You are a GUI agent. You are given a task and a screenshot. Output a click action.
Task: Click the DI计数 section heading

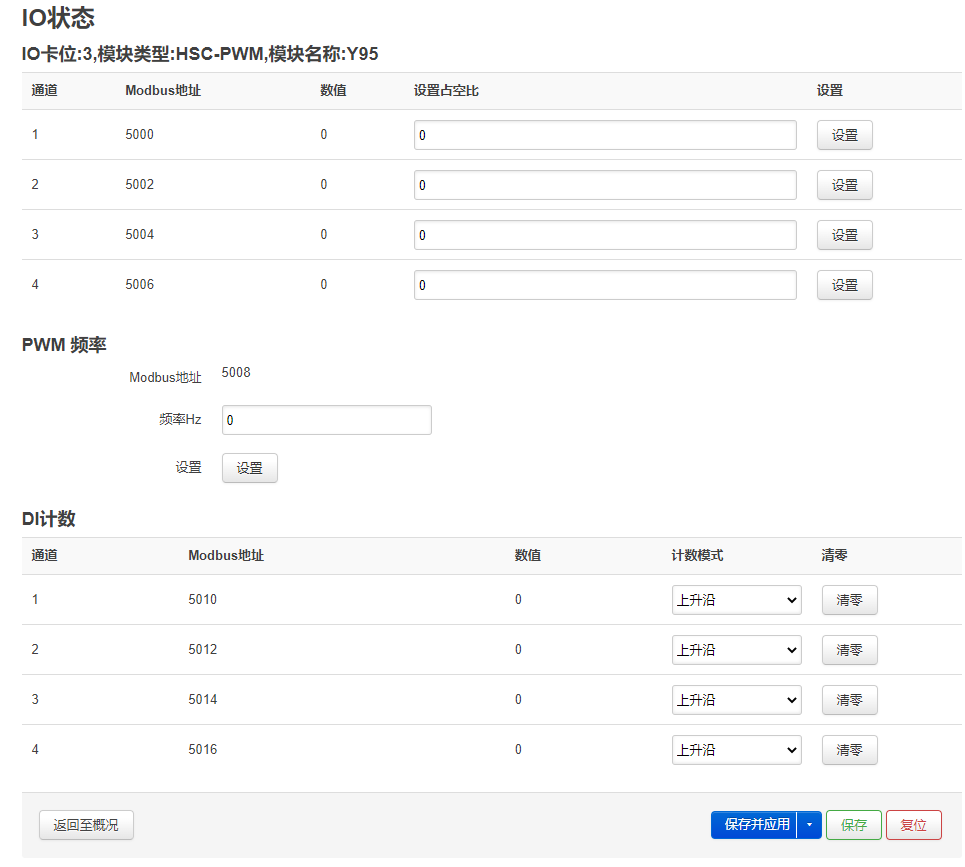pyautogui.click(x=49, y=519)
